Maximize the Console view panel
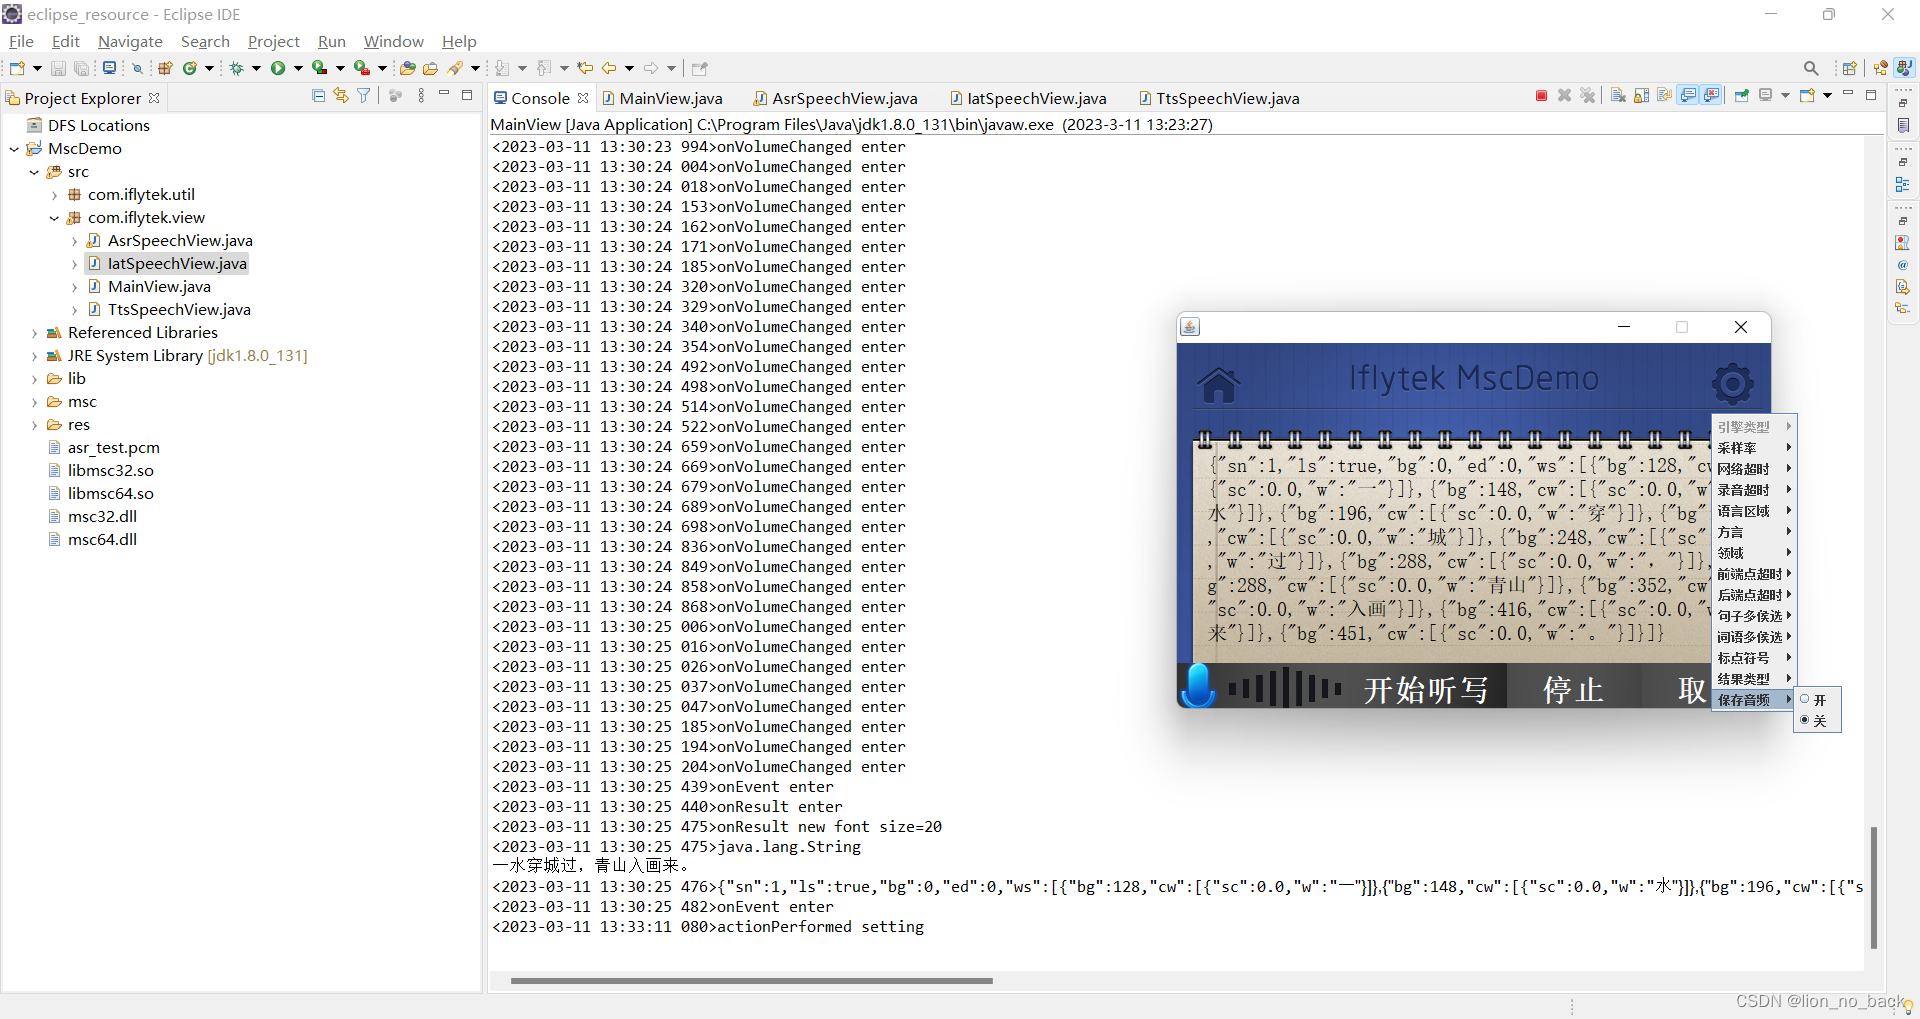 1871,95
